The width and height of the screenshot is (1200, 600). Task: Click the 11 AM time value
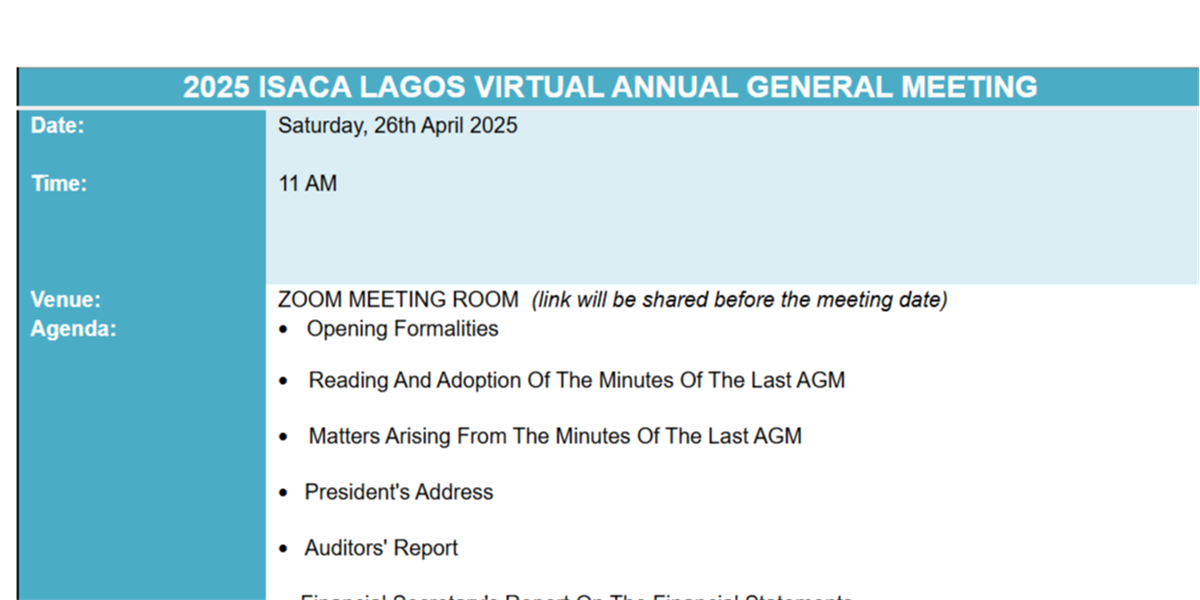[307, 184]
